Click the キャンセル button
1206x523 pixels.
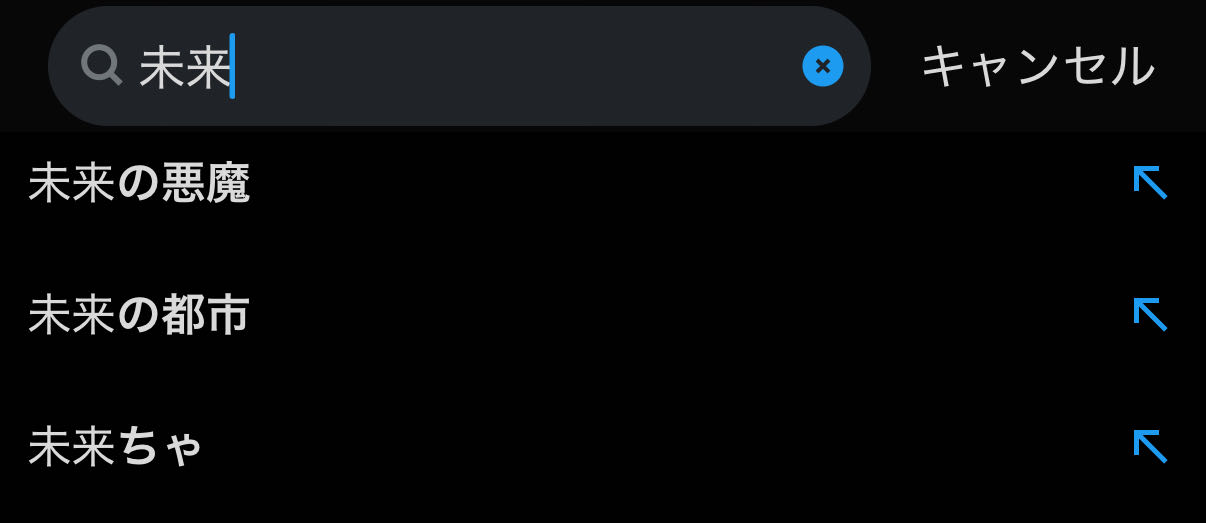pos(1038,66)
